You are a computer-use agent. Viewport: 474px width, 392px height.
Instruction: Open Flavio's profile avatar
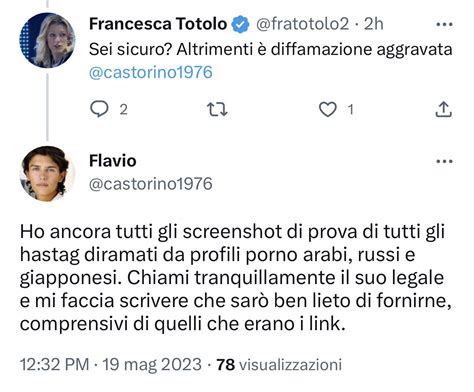[47, 174]
